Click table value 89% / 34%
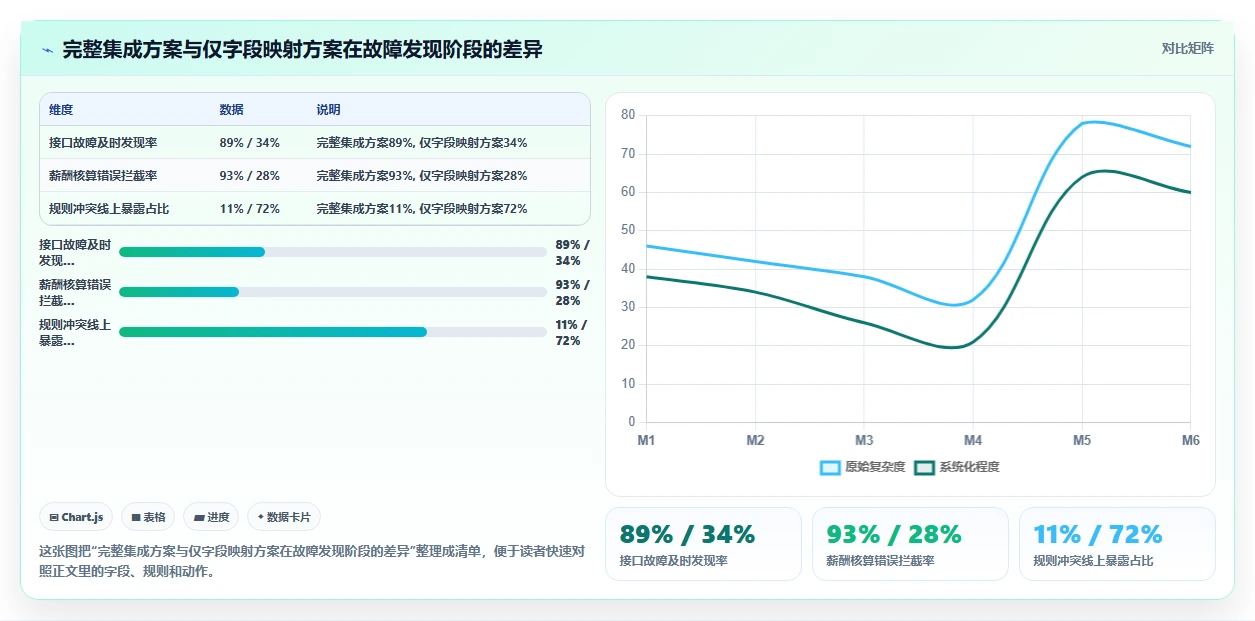The image size is (1255, 621). coord(249,143)
